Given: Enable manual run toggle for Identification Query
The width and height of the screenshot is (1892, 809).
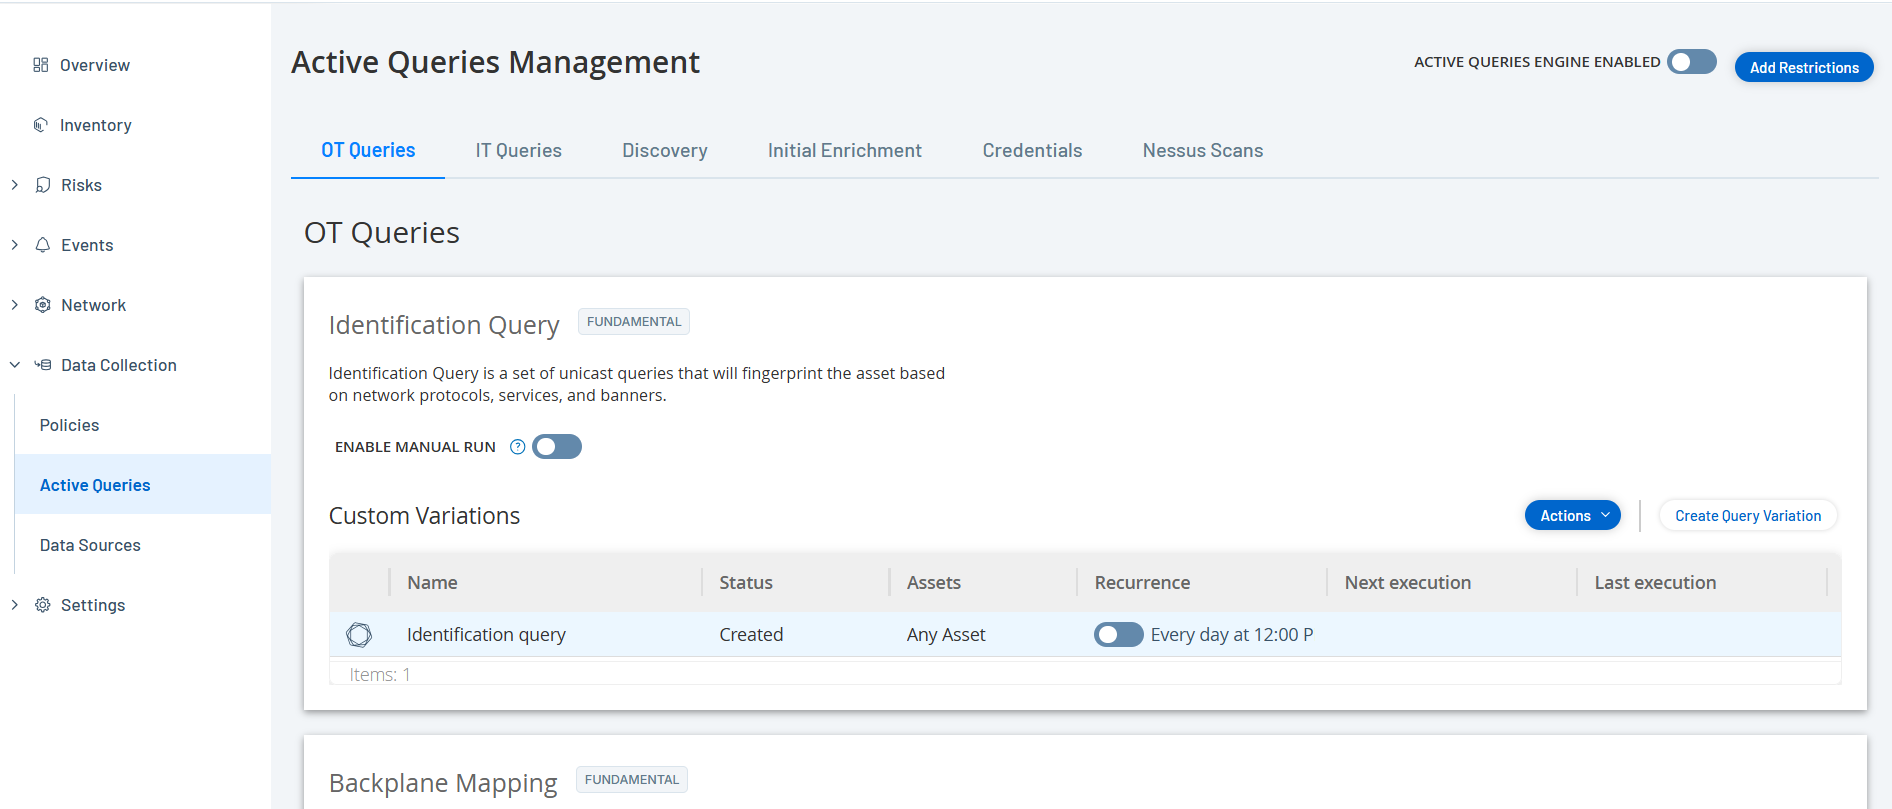Looking at the screenshot, I should (x=557, y=447).
